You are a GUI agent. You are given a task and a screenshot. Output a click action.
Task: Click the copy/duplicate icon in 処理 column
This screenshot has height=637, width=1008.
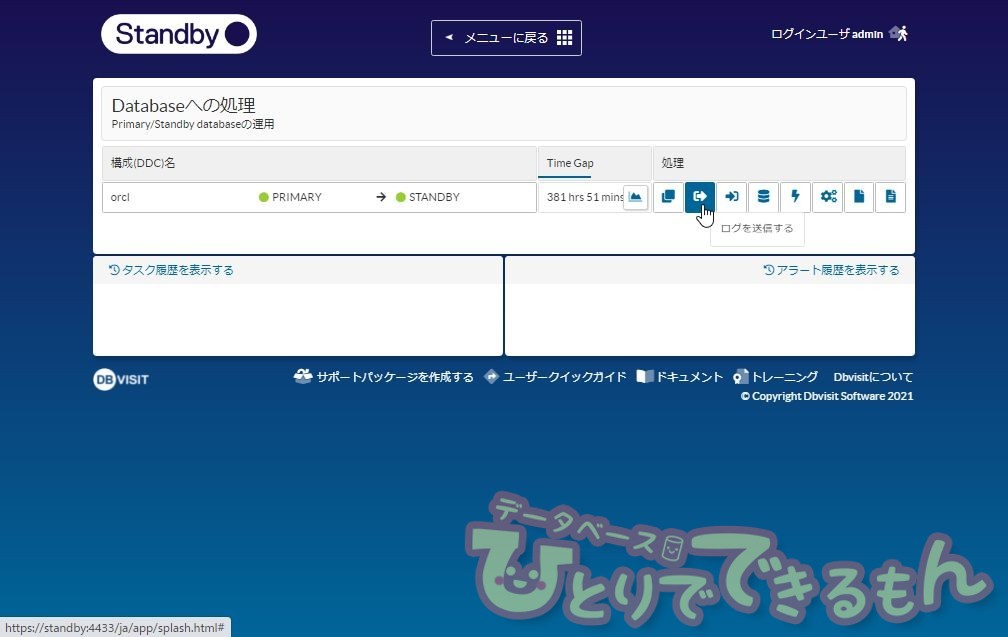click(x=668, y=197)
